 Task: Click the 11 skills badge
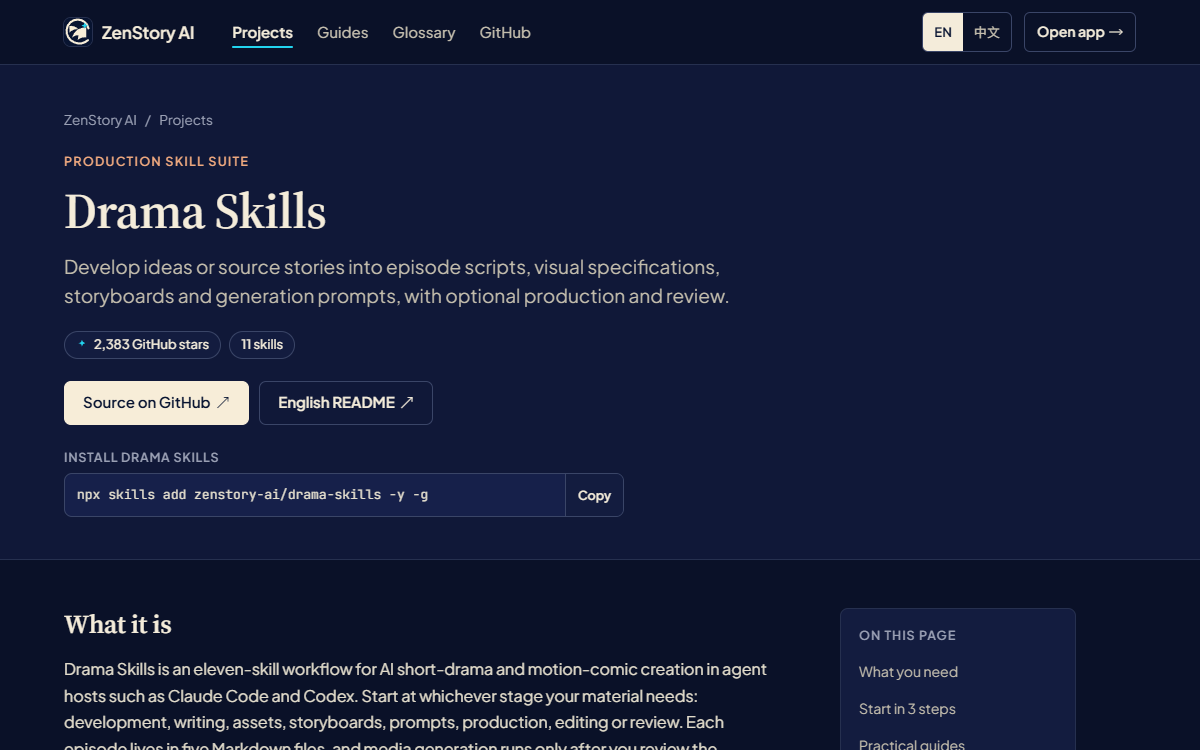(x=262, y=345)
